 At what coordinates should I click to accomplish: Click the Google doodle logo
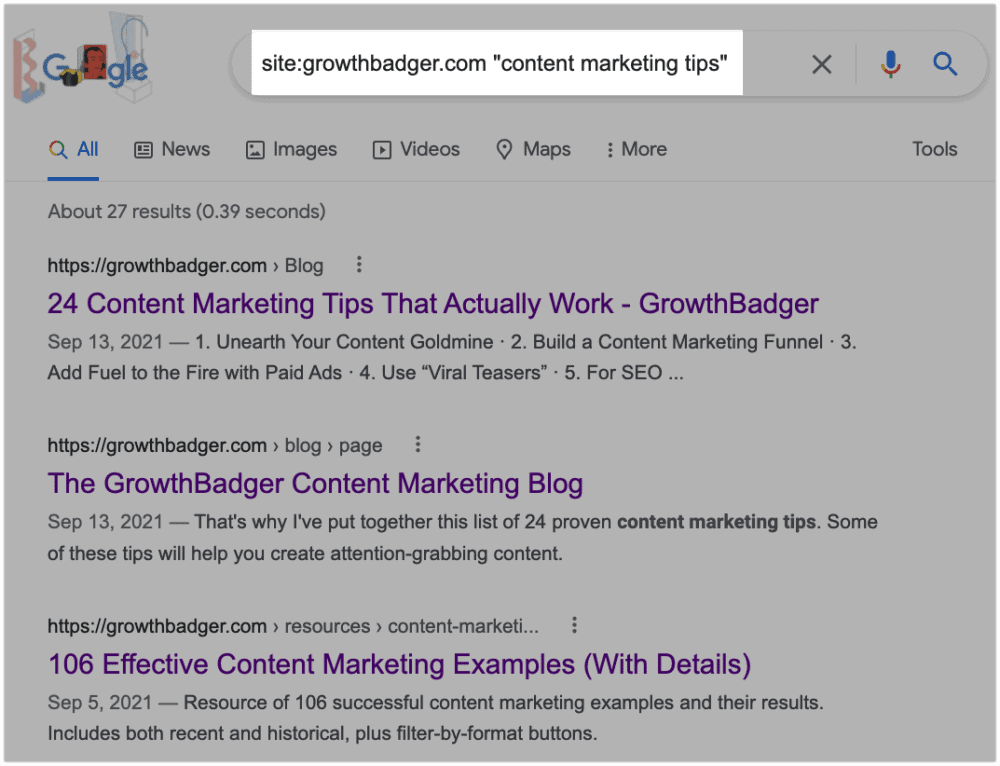tap(85, 60)
